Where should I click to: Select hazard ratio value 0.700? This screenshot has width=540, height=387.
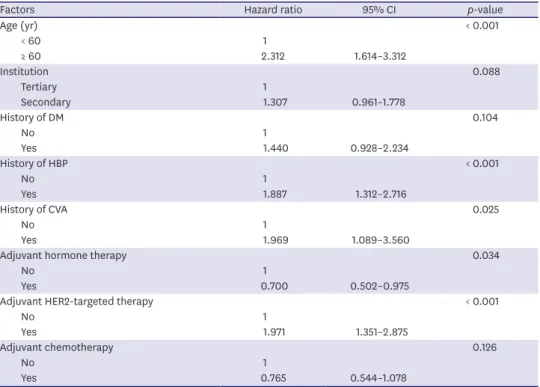click(274, 286)
